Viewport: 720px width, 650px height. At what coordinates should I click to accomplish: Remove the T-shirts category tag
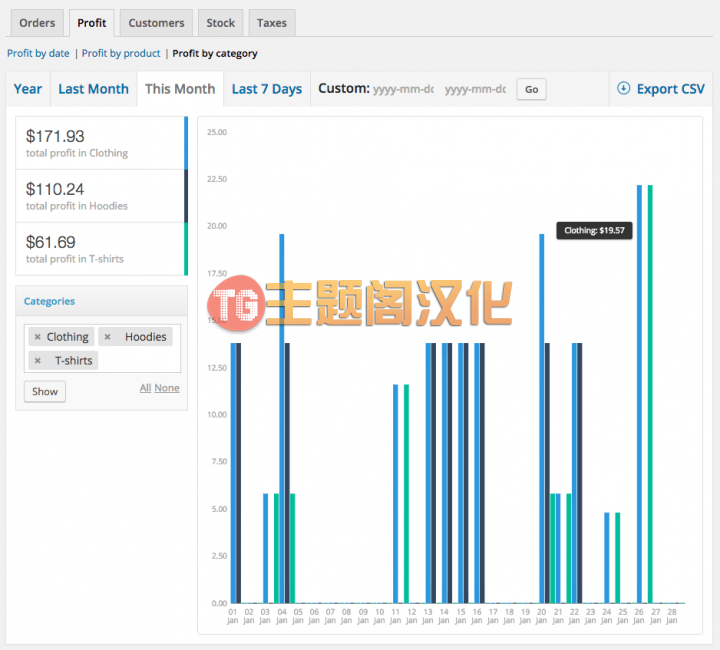click(x=38, y=361)
